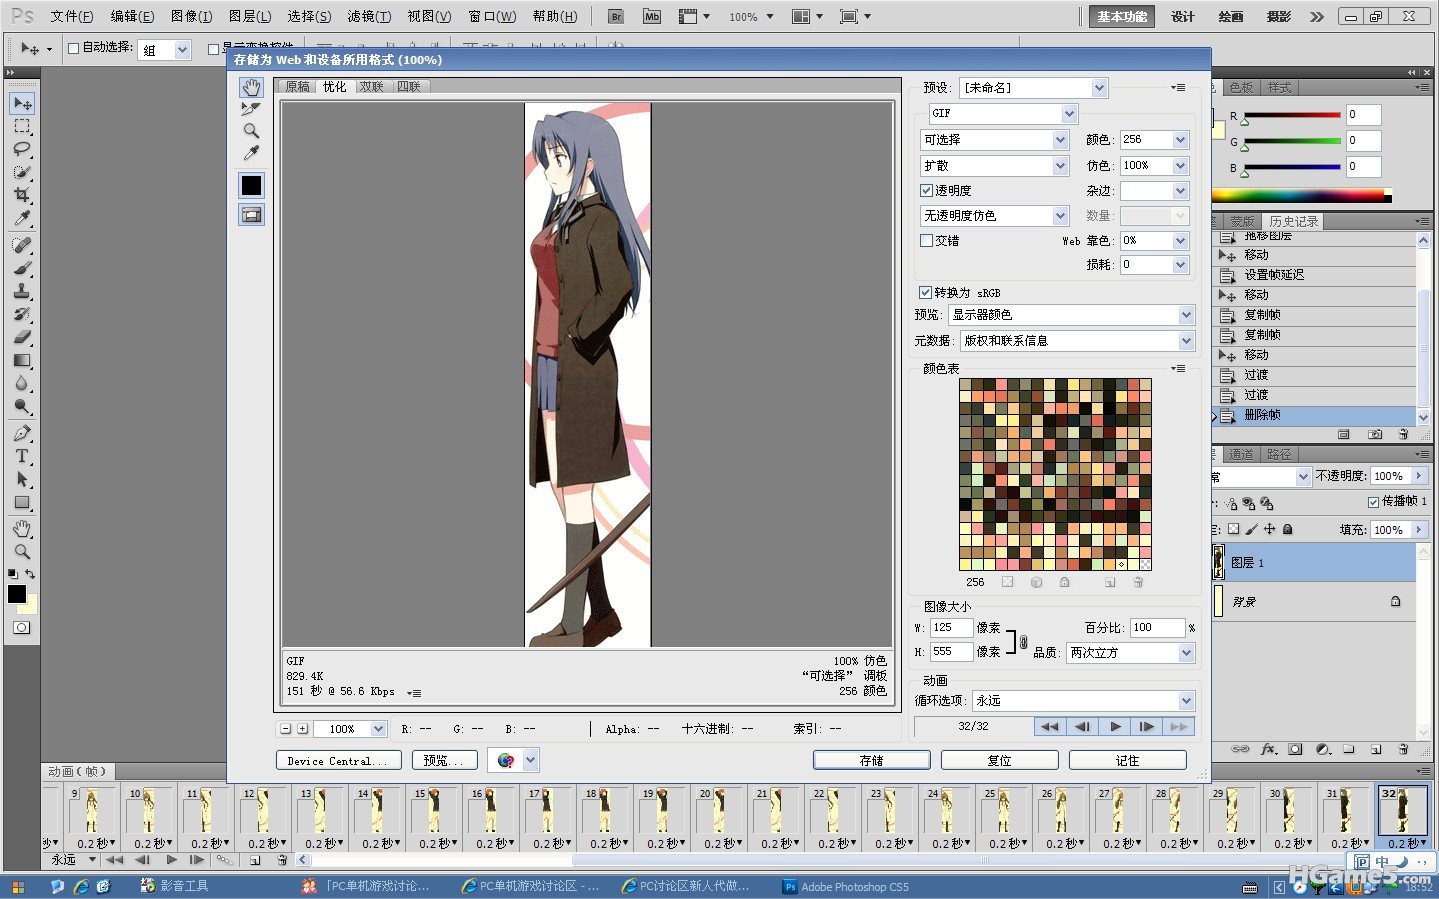Screen dimensions: 1439x899
Task: Delete selected color using color table trash icon
Action: pos(1138,582)
